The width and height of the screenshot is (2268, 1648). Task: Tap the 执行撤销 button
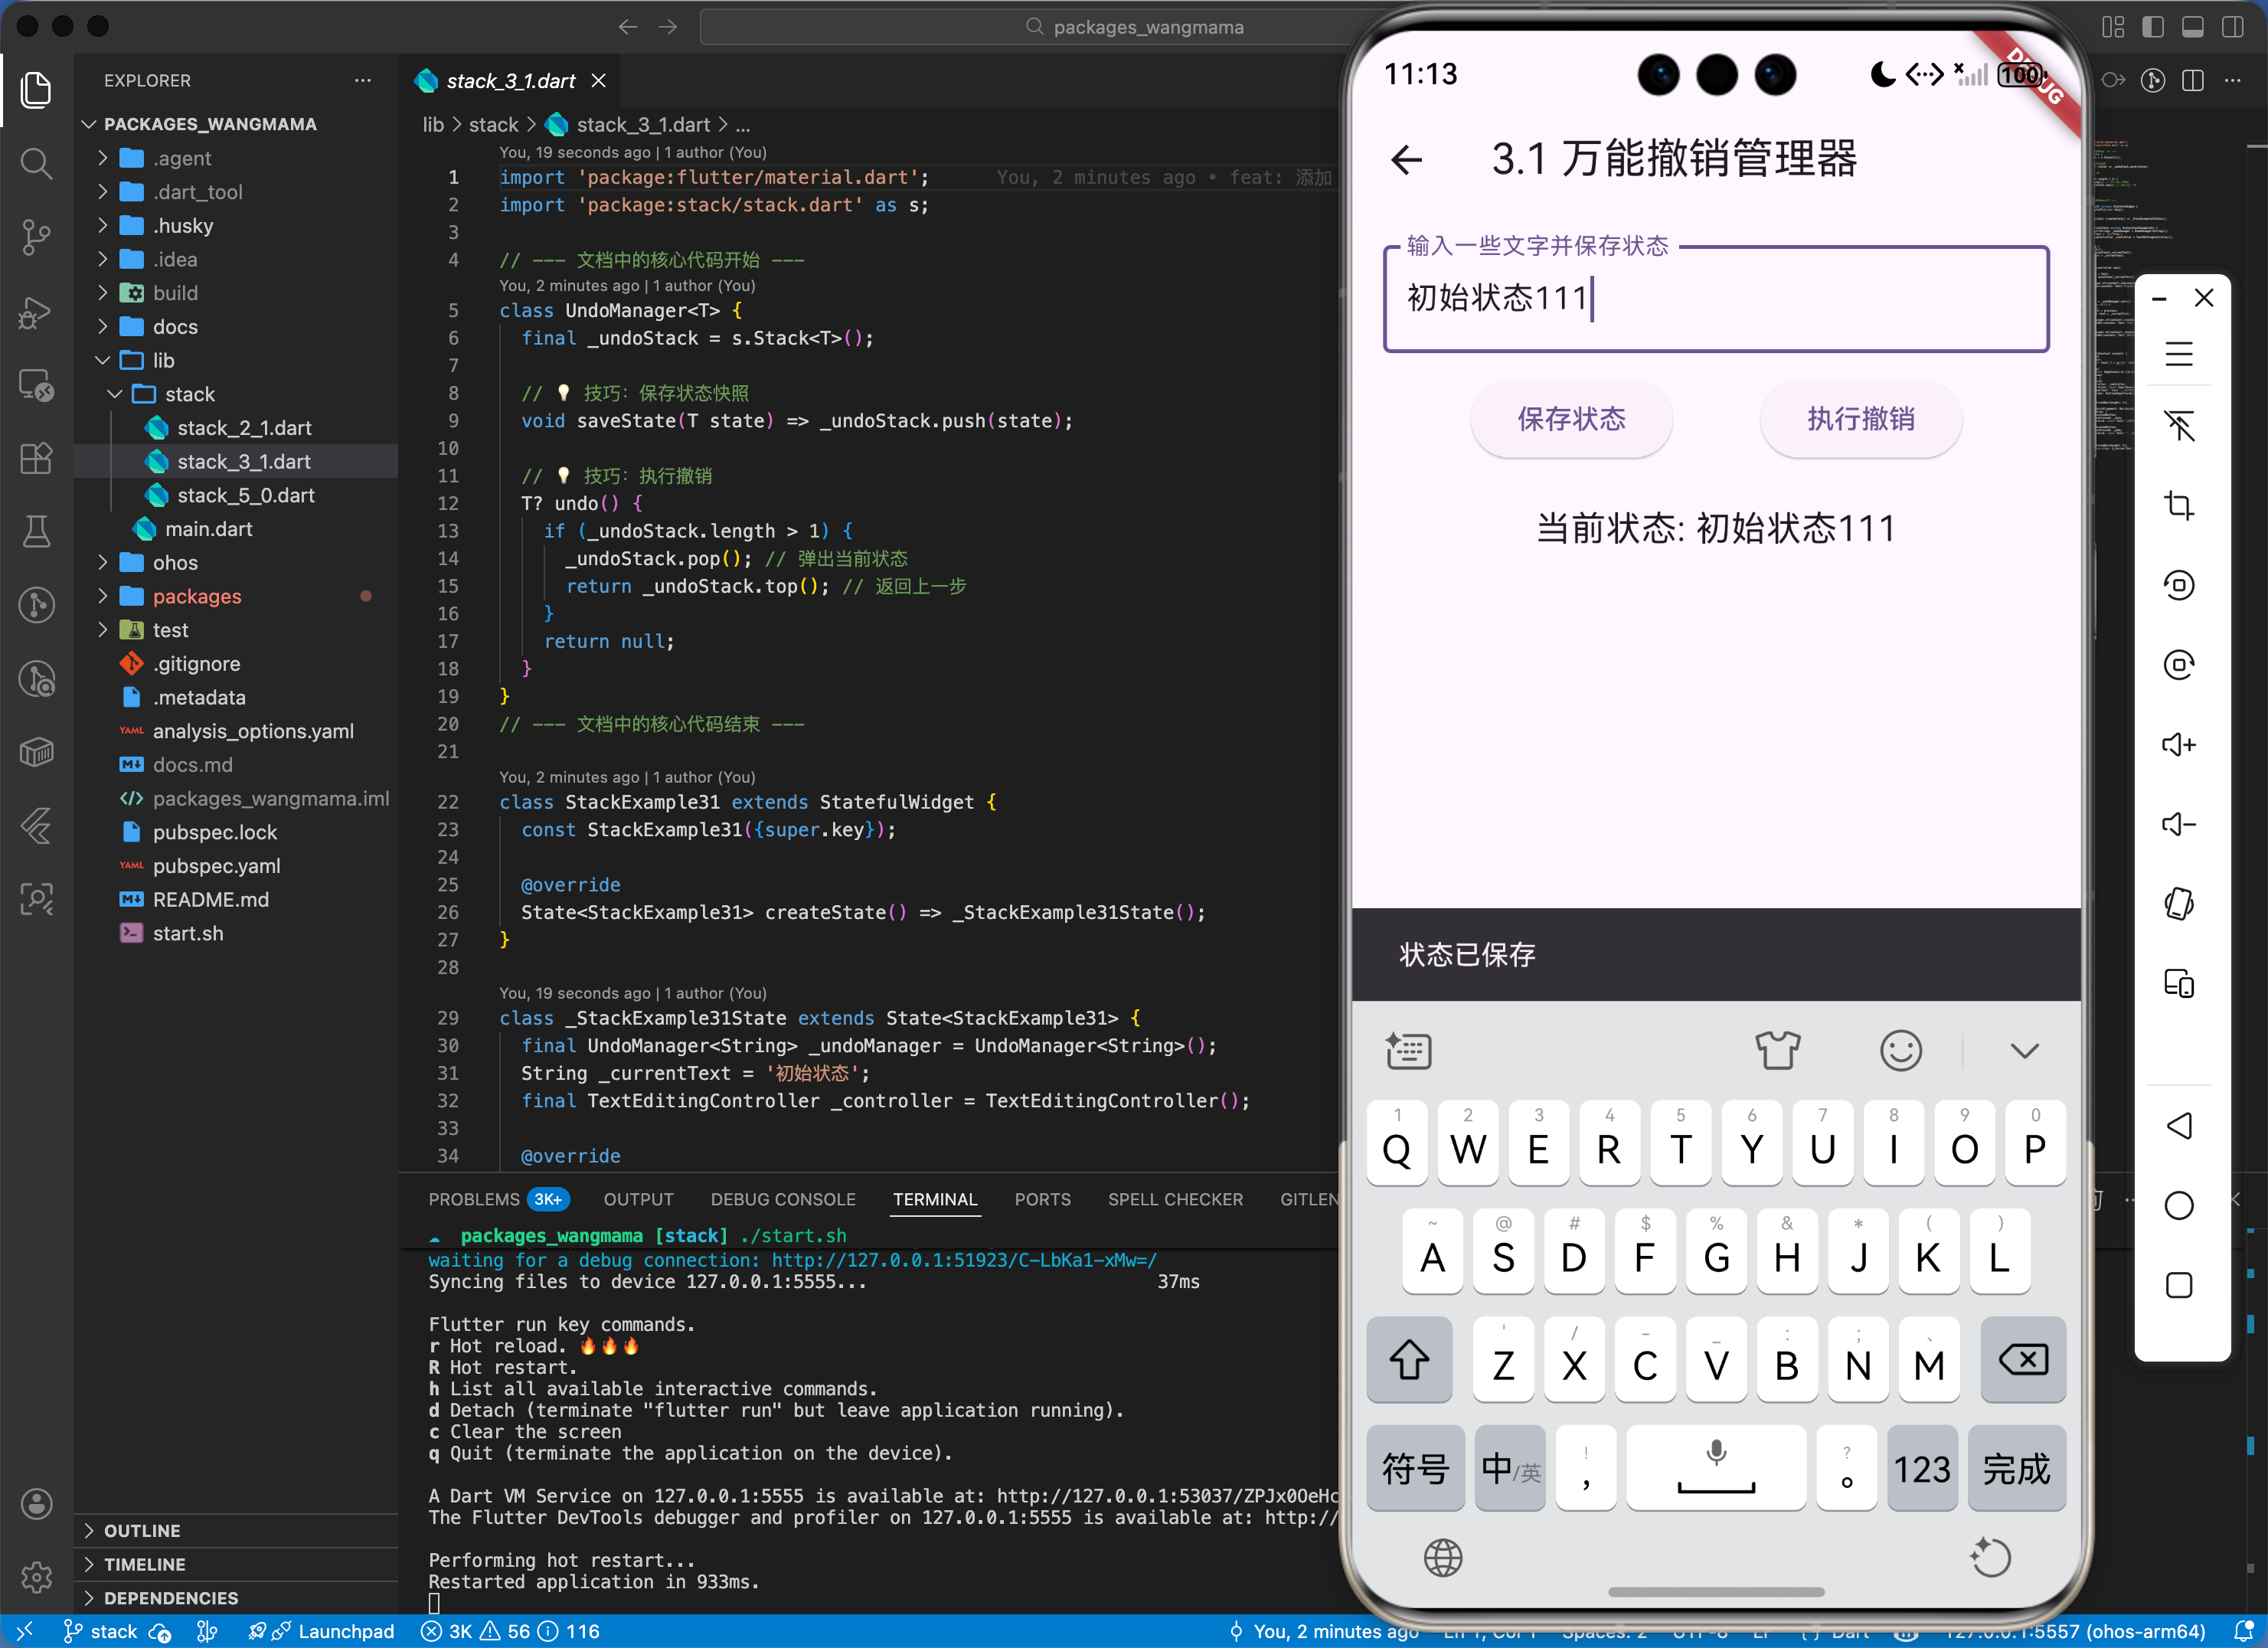1860,419
